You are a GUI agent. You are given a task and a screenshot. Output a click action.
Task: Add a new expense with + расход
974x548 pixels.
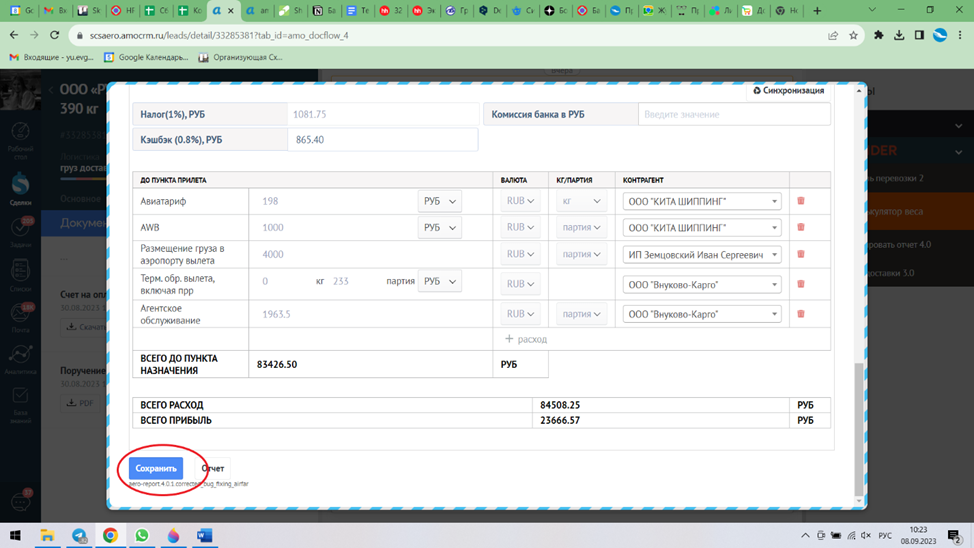coord(526,339)
